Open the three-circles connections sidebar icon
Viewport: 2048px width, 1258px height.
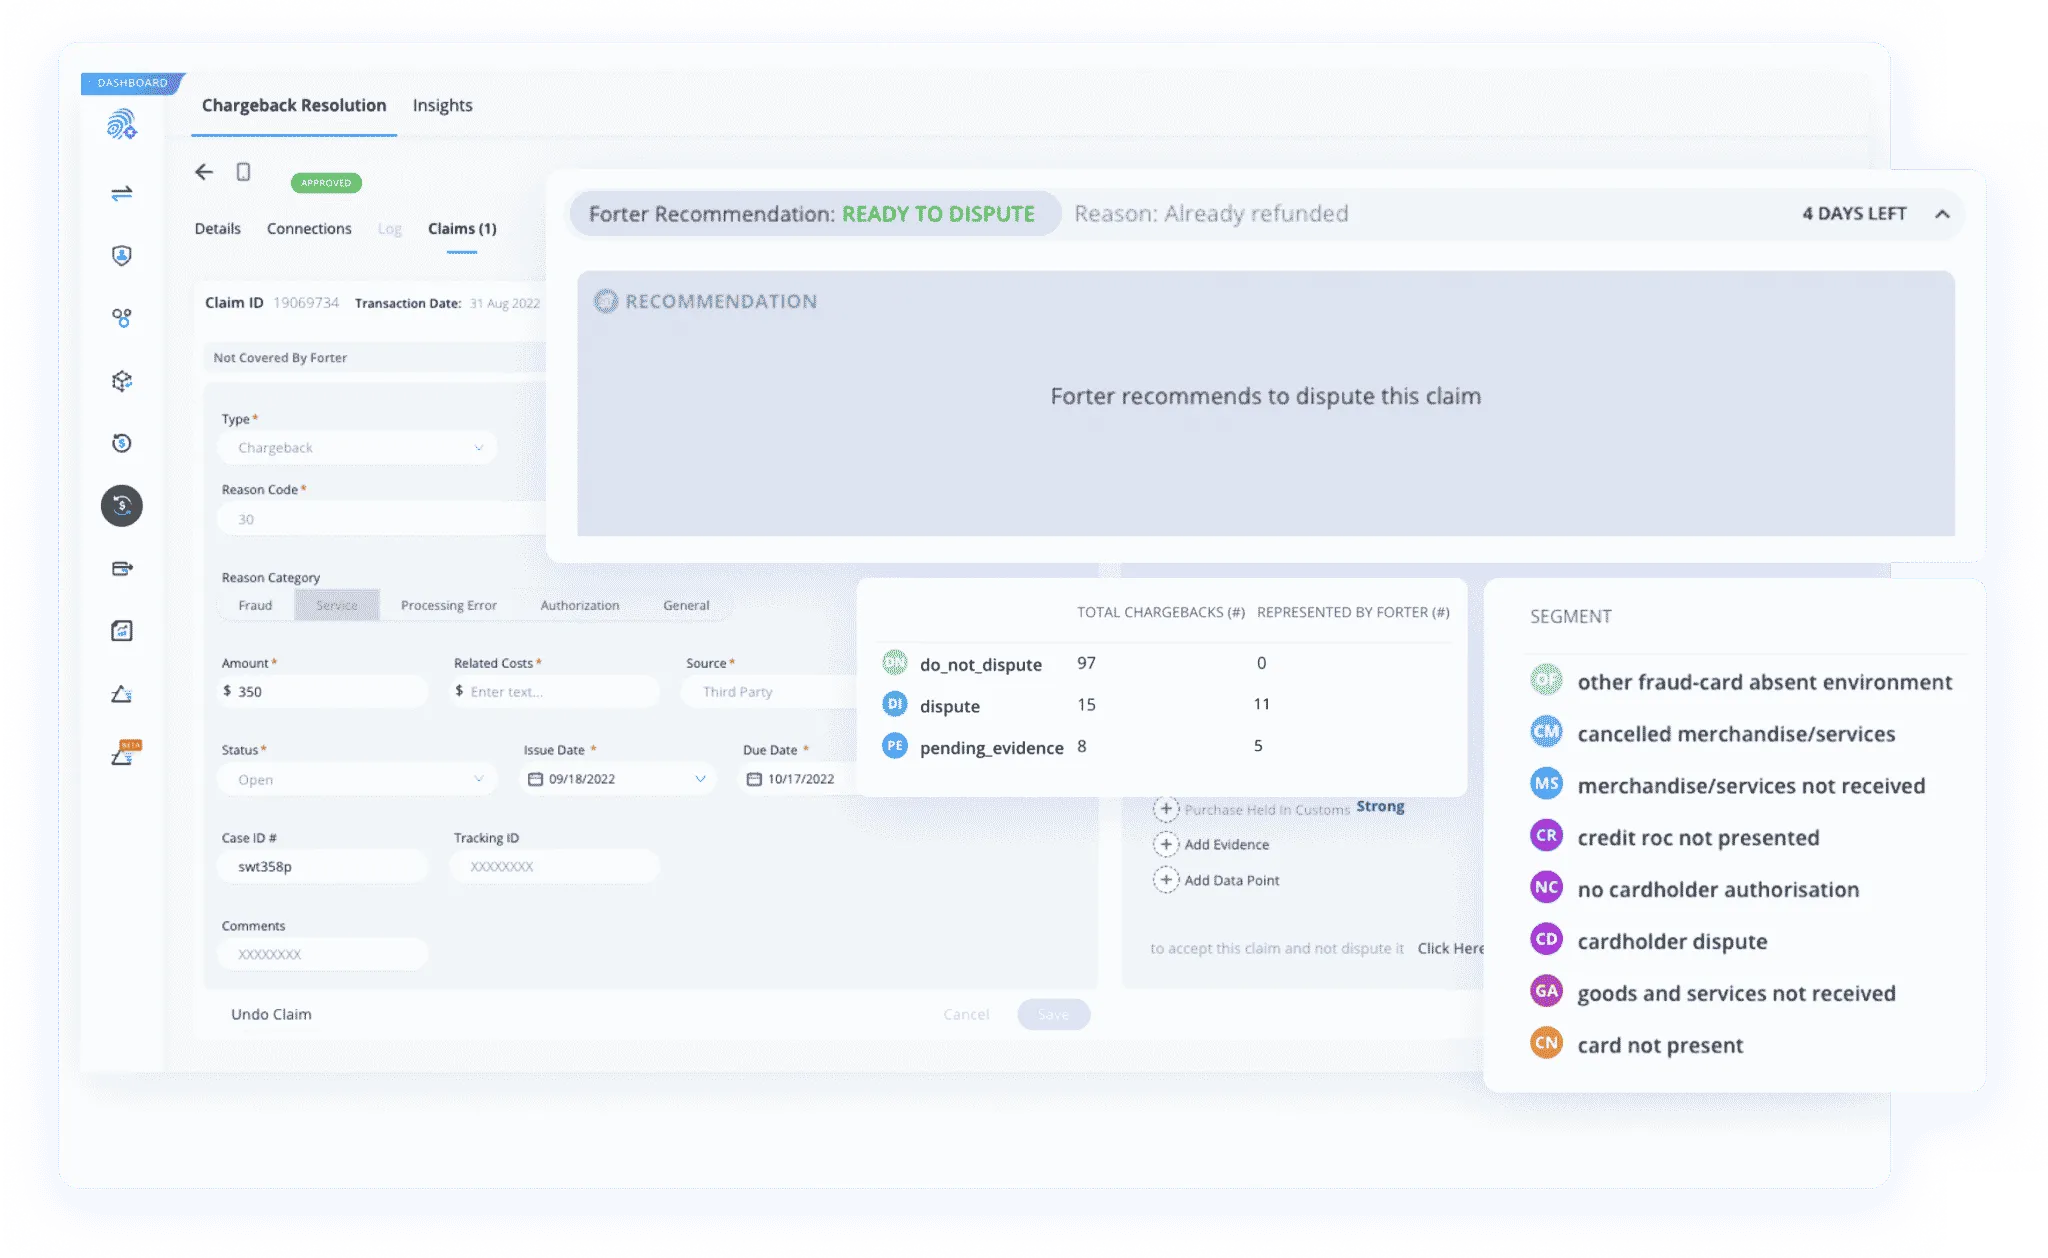point(122,318)
